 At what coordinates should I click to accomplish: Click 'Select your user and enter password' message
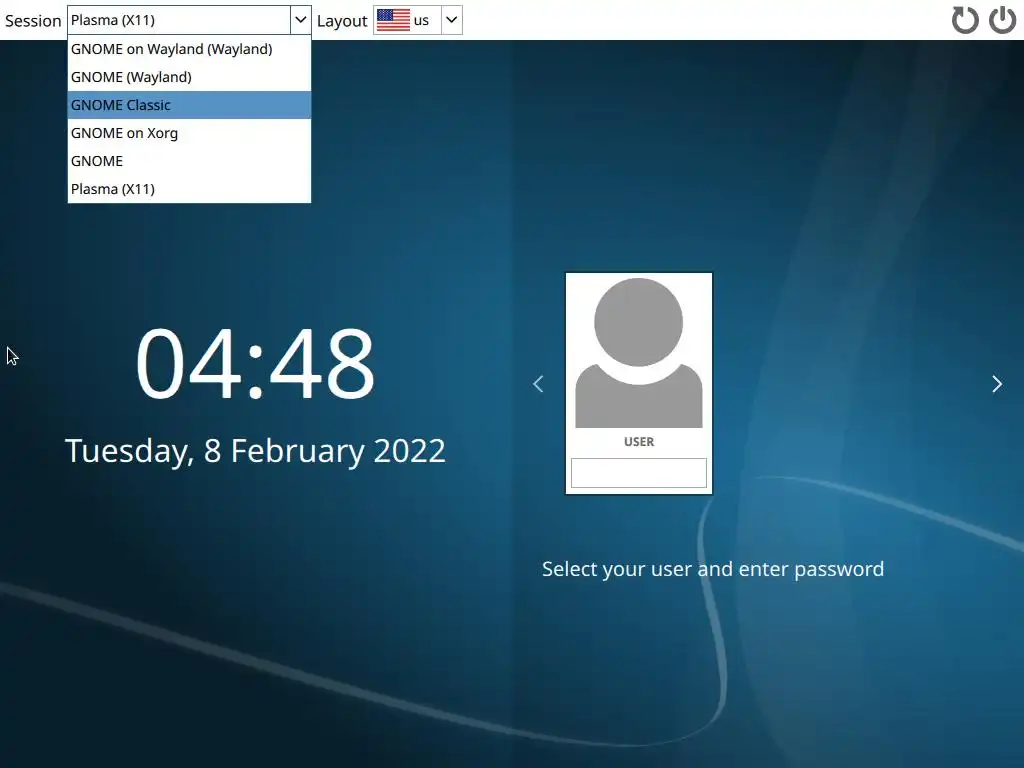pos(713,569)
